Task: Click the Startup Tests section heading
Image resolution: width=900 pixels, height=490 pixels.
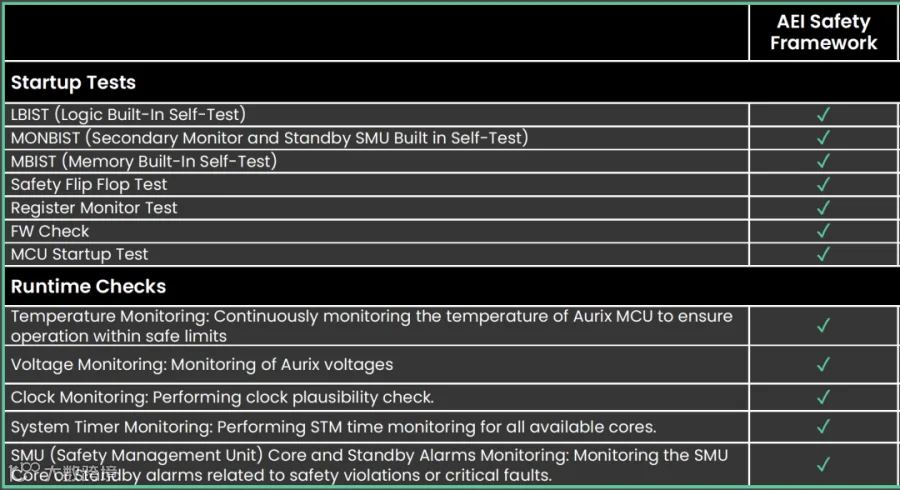Action: coord(73,83)
